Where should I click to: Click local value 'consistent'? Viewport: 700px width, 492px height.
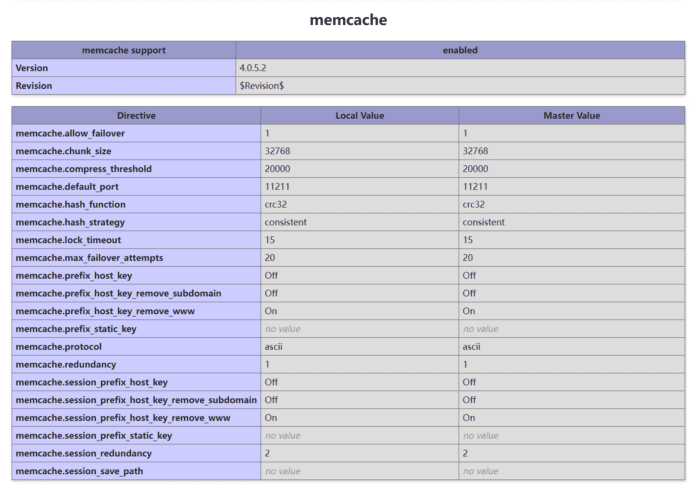pyautogui.click(x=285, y=222)
